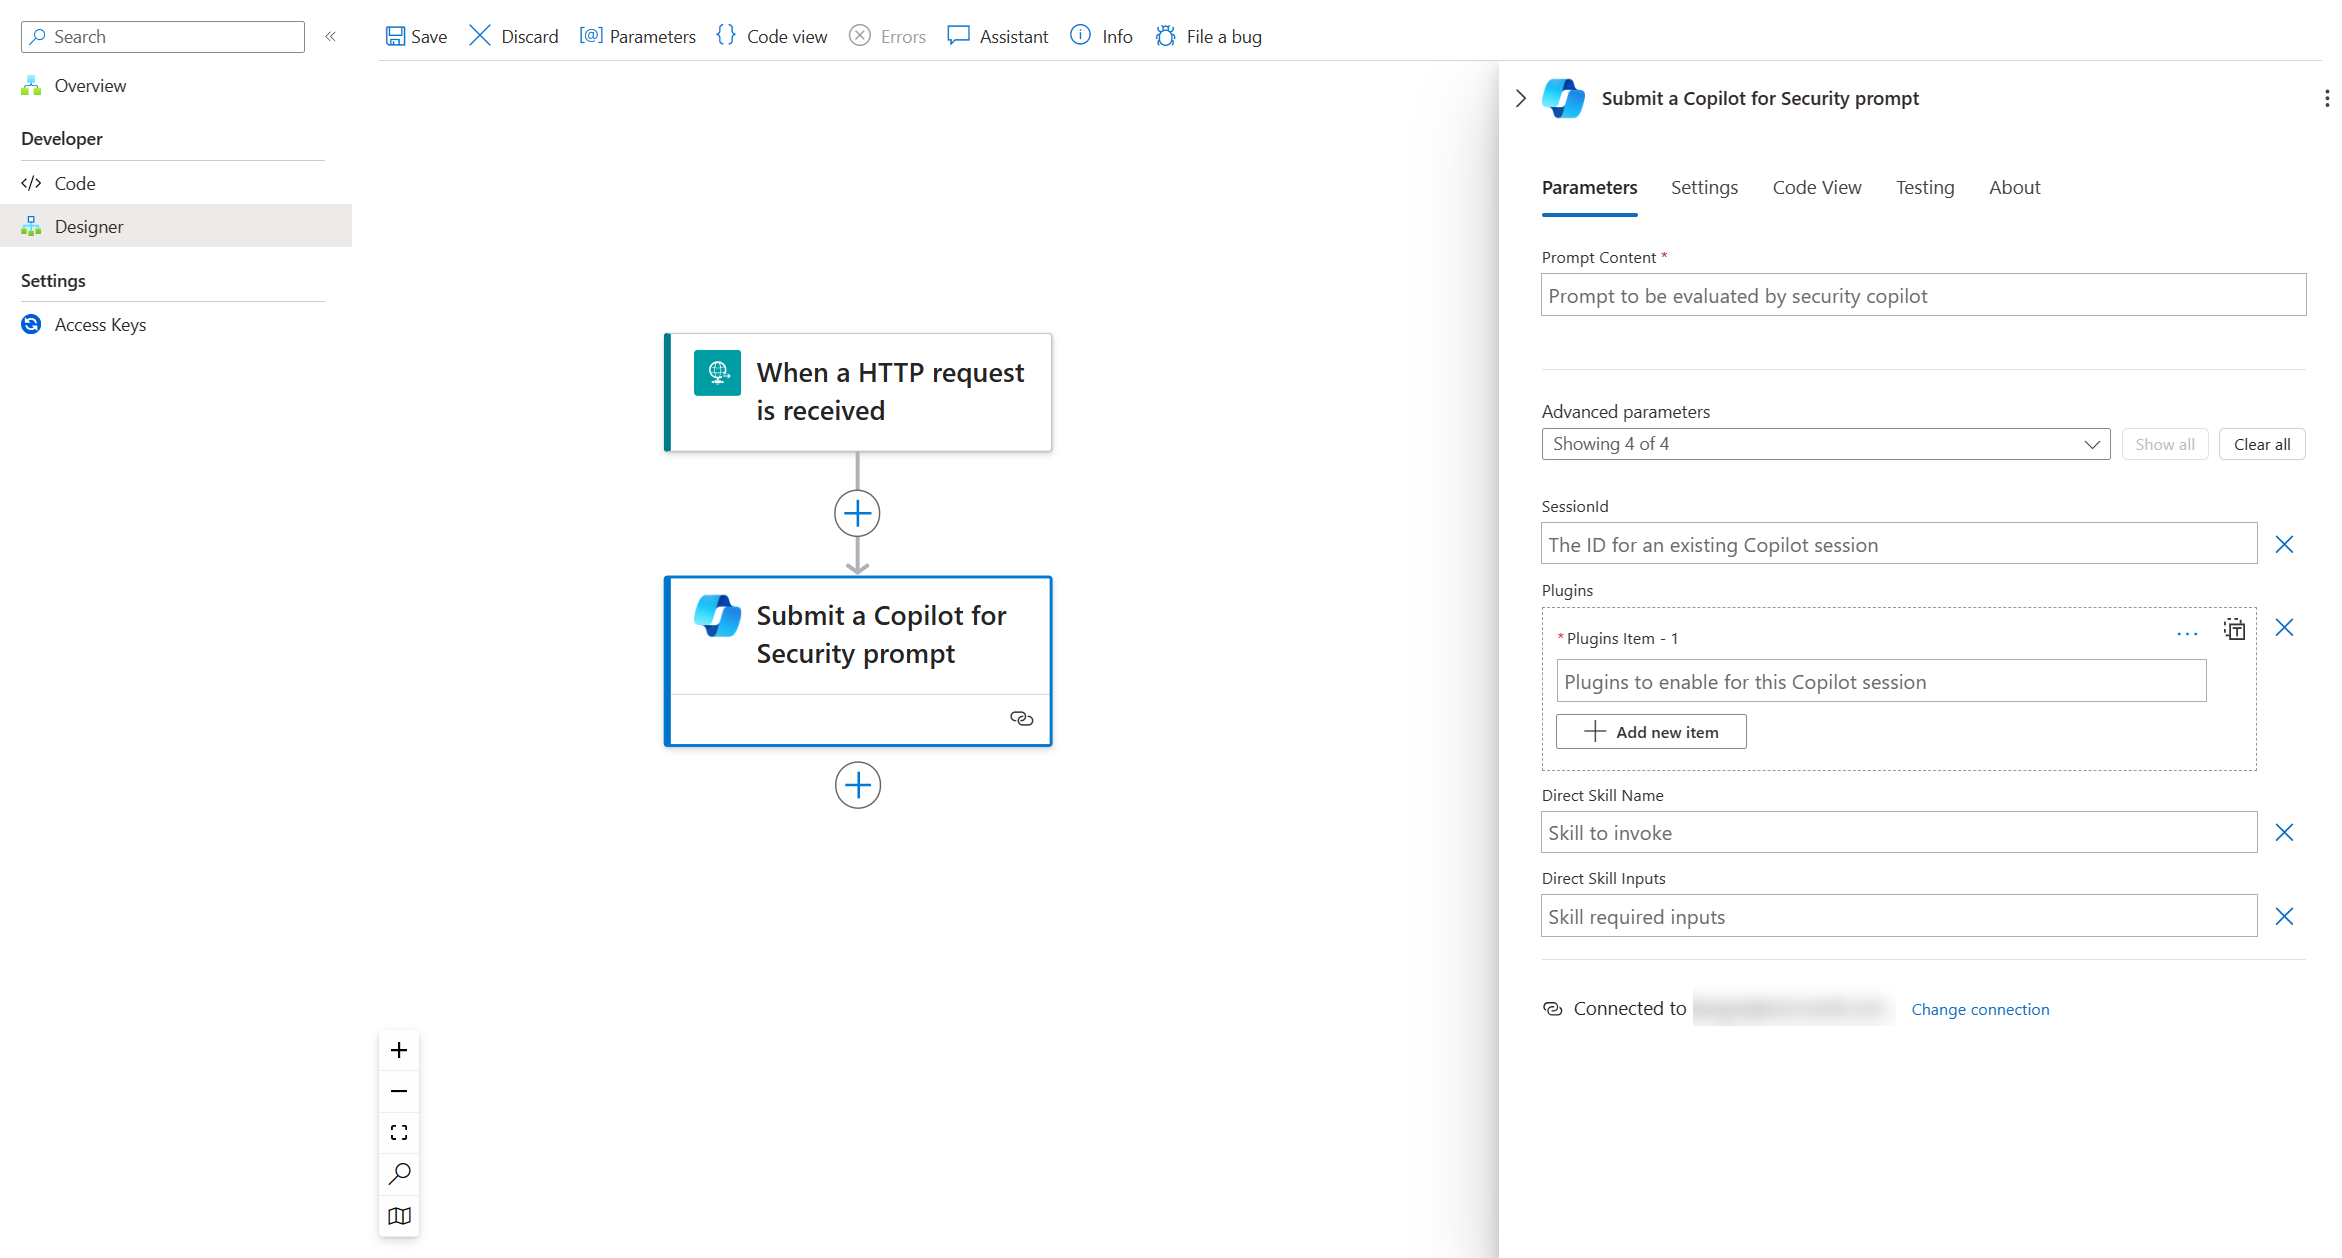Open the panel more options menu
This screenshot has height=1258, width=2342.
[x=2327, y=98]
